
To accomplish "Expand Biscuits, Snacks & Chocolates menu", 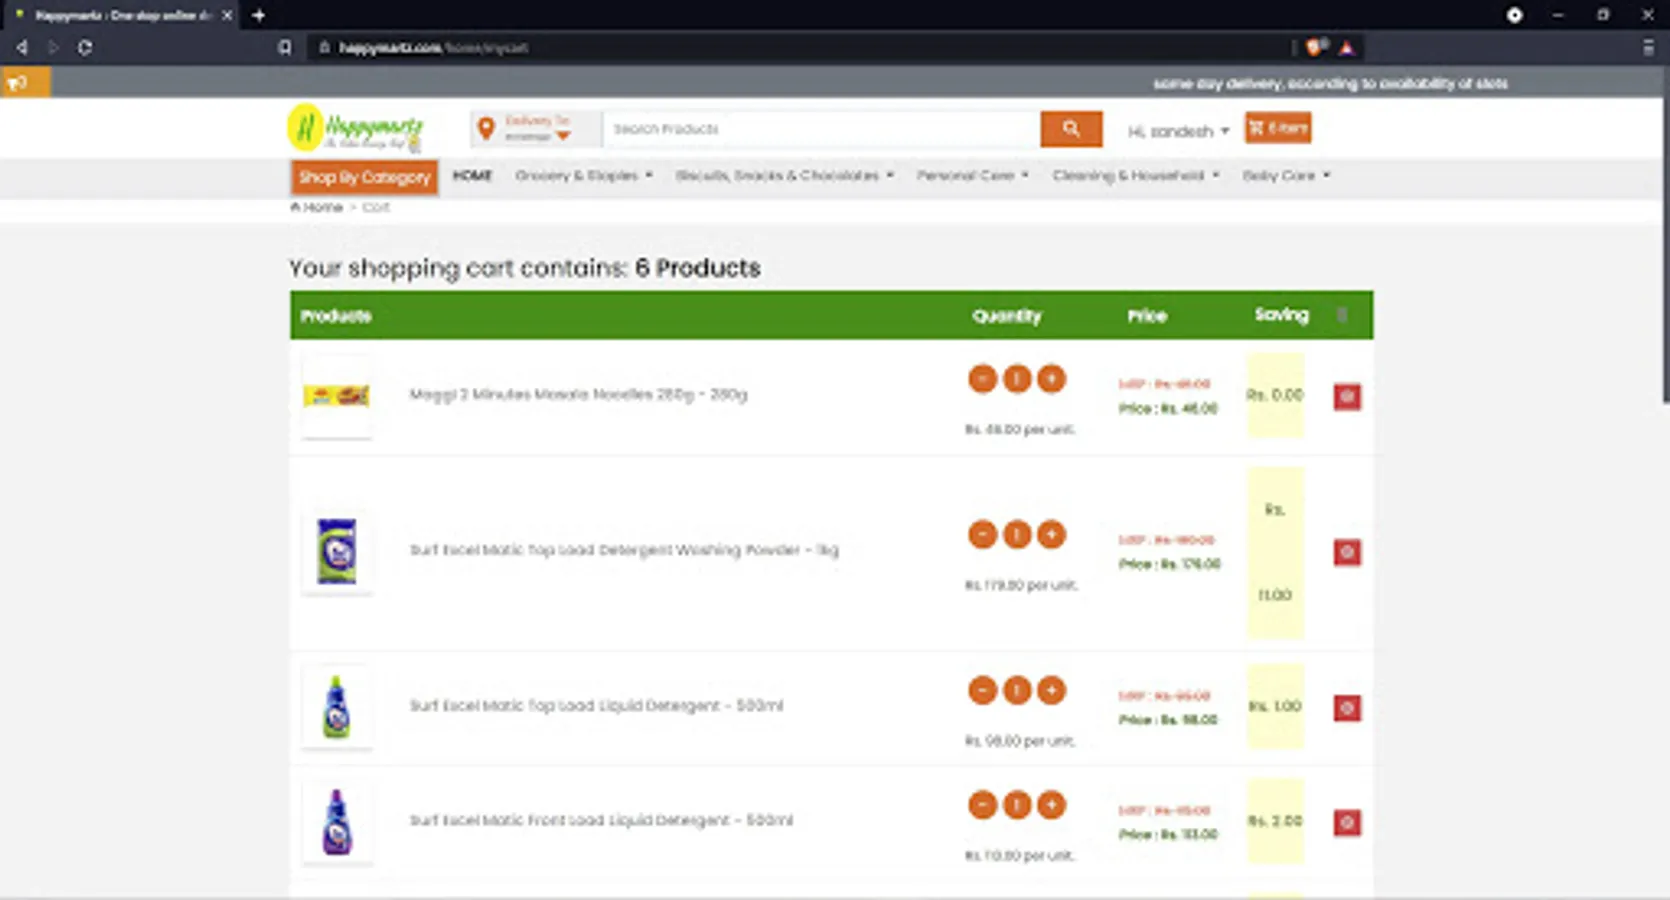I will [x=785, y=175].
